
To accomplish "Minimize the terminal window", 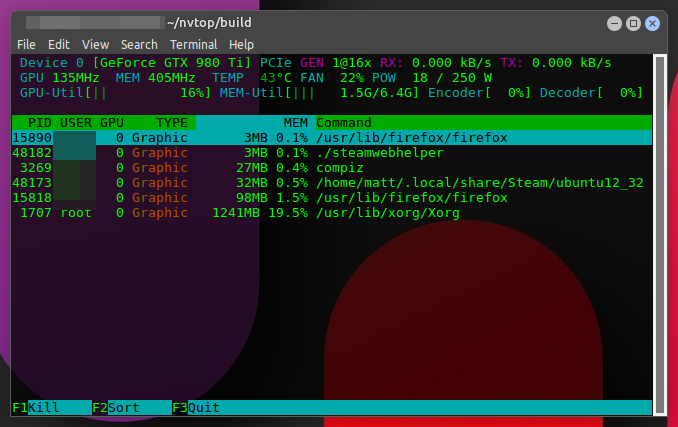I will (x=614, y=22).
